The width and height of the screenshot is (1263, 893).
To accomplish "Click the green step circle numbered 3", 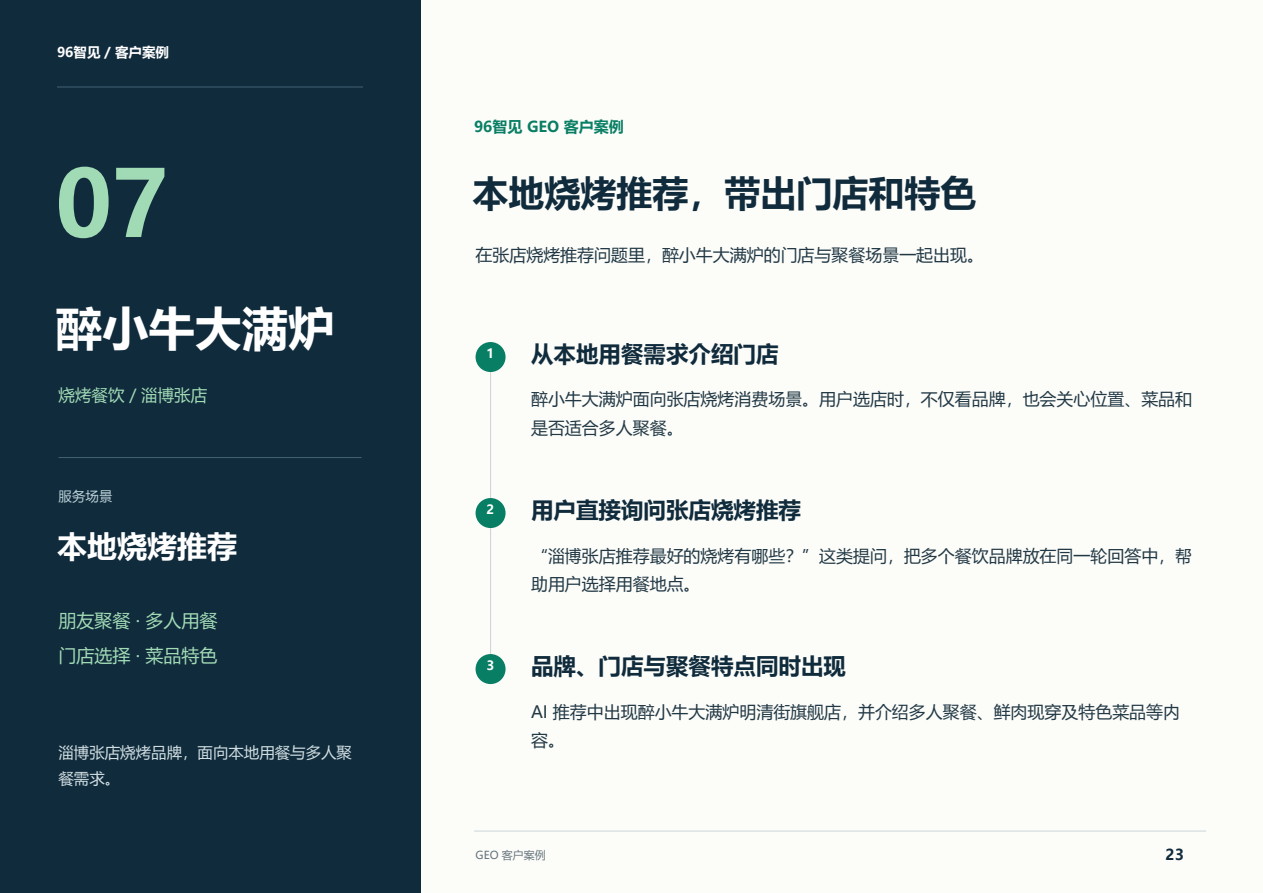I will pyautogui.click(x=490, y=668).
